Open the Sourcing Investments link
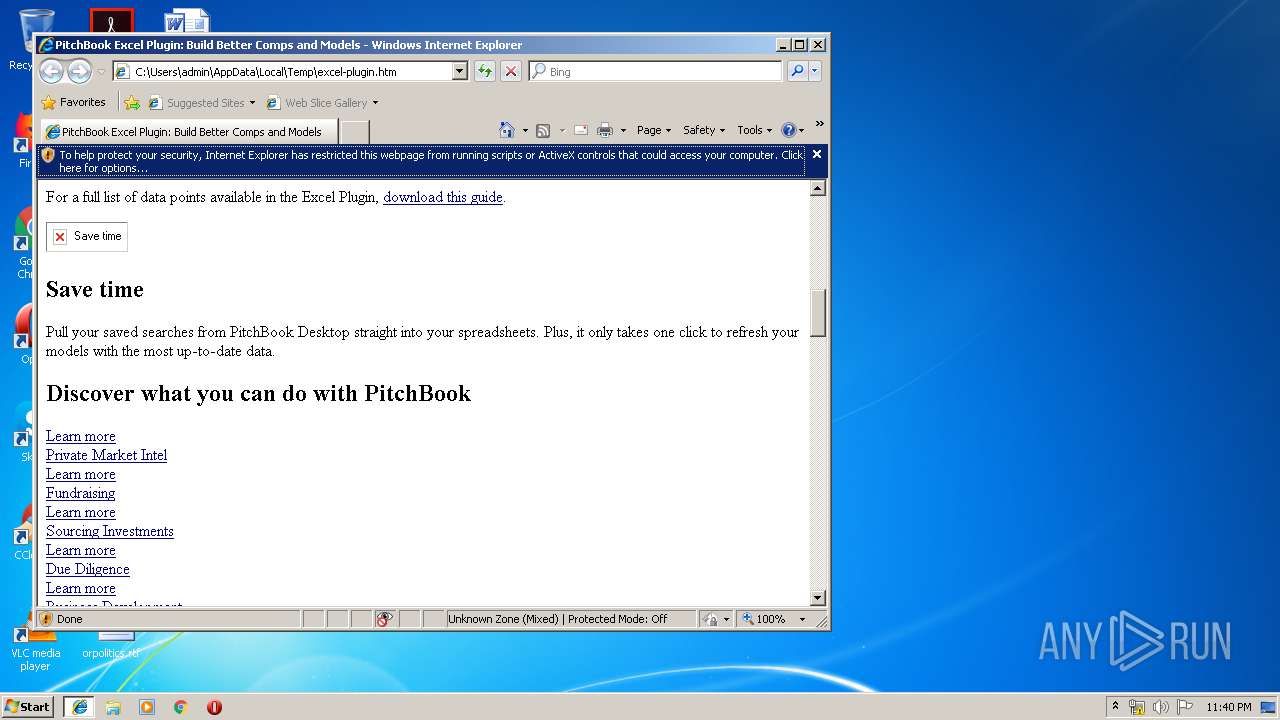Image resolution: width=1280 pixels, height=720 pixels. [110, 531]
